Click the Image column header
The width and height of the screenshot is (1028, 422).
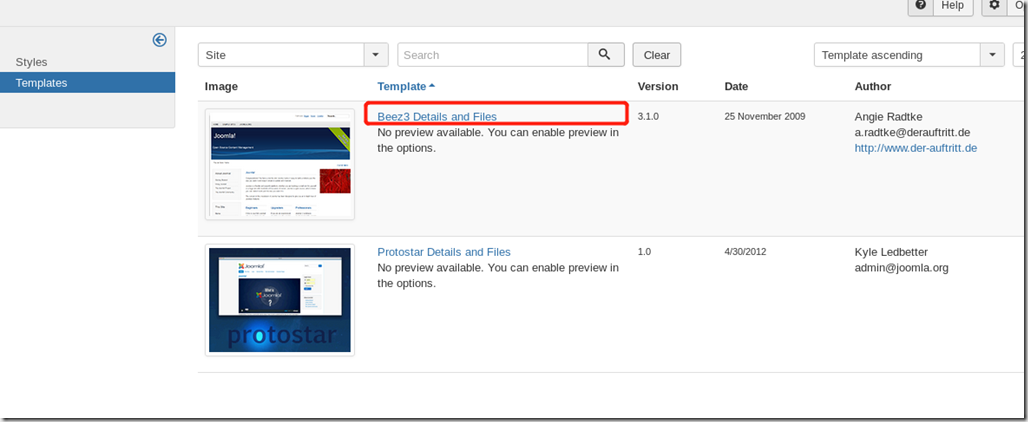[222, 86]
